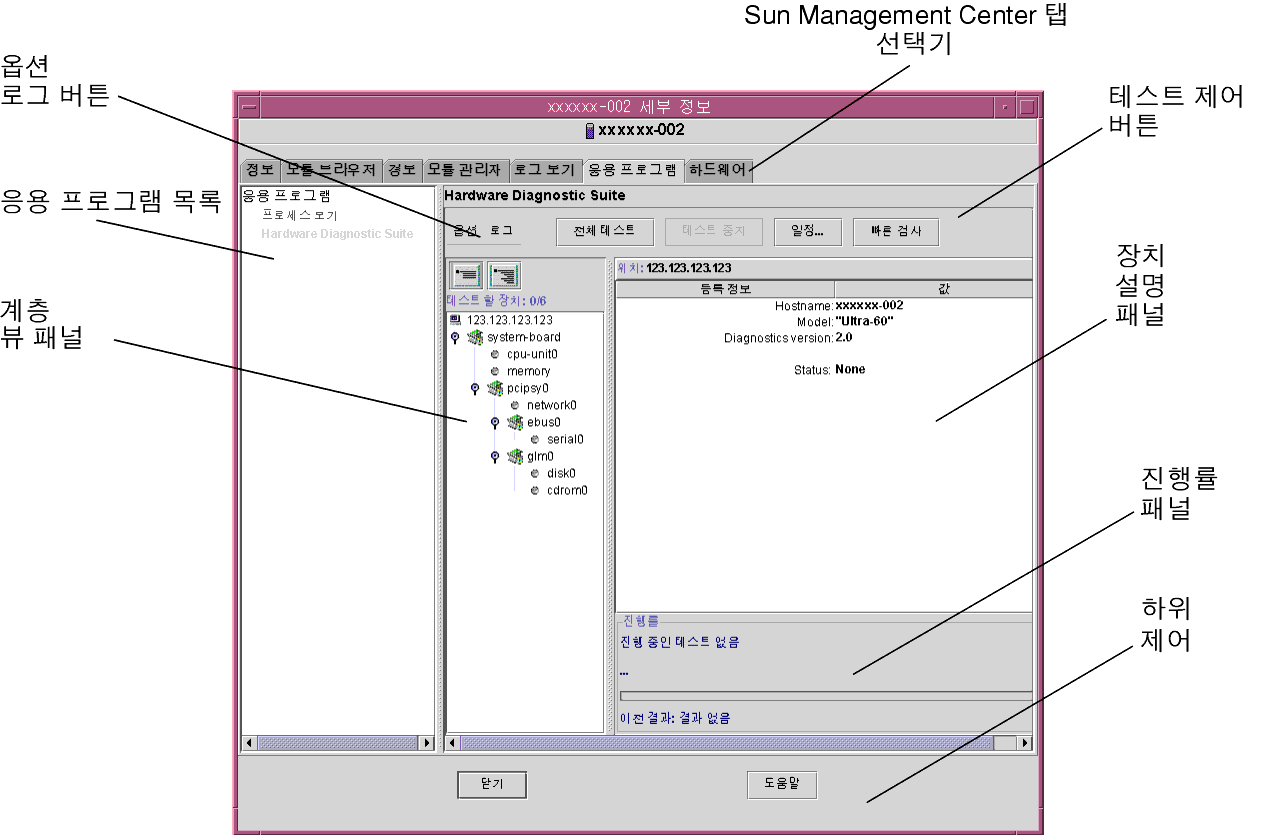The height and width of the screenshot is (836, 1268).
Task: Select the 응용 프로그램 tab
Action: pyautogui.click(x=633, y=170)
